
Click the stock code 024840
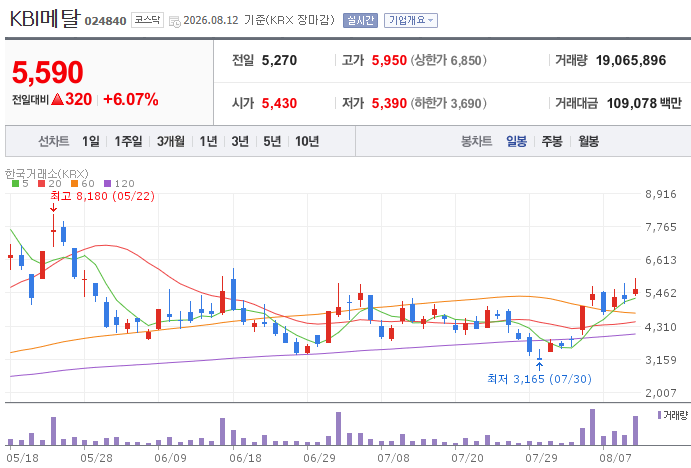tap(105, 21)
